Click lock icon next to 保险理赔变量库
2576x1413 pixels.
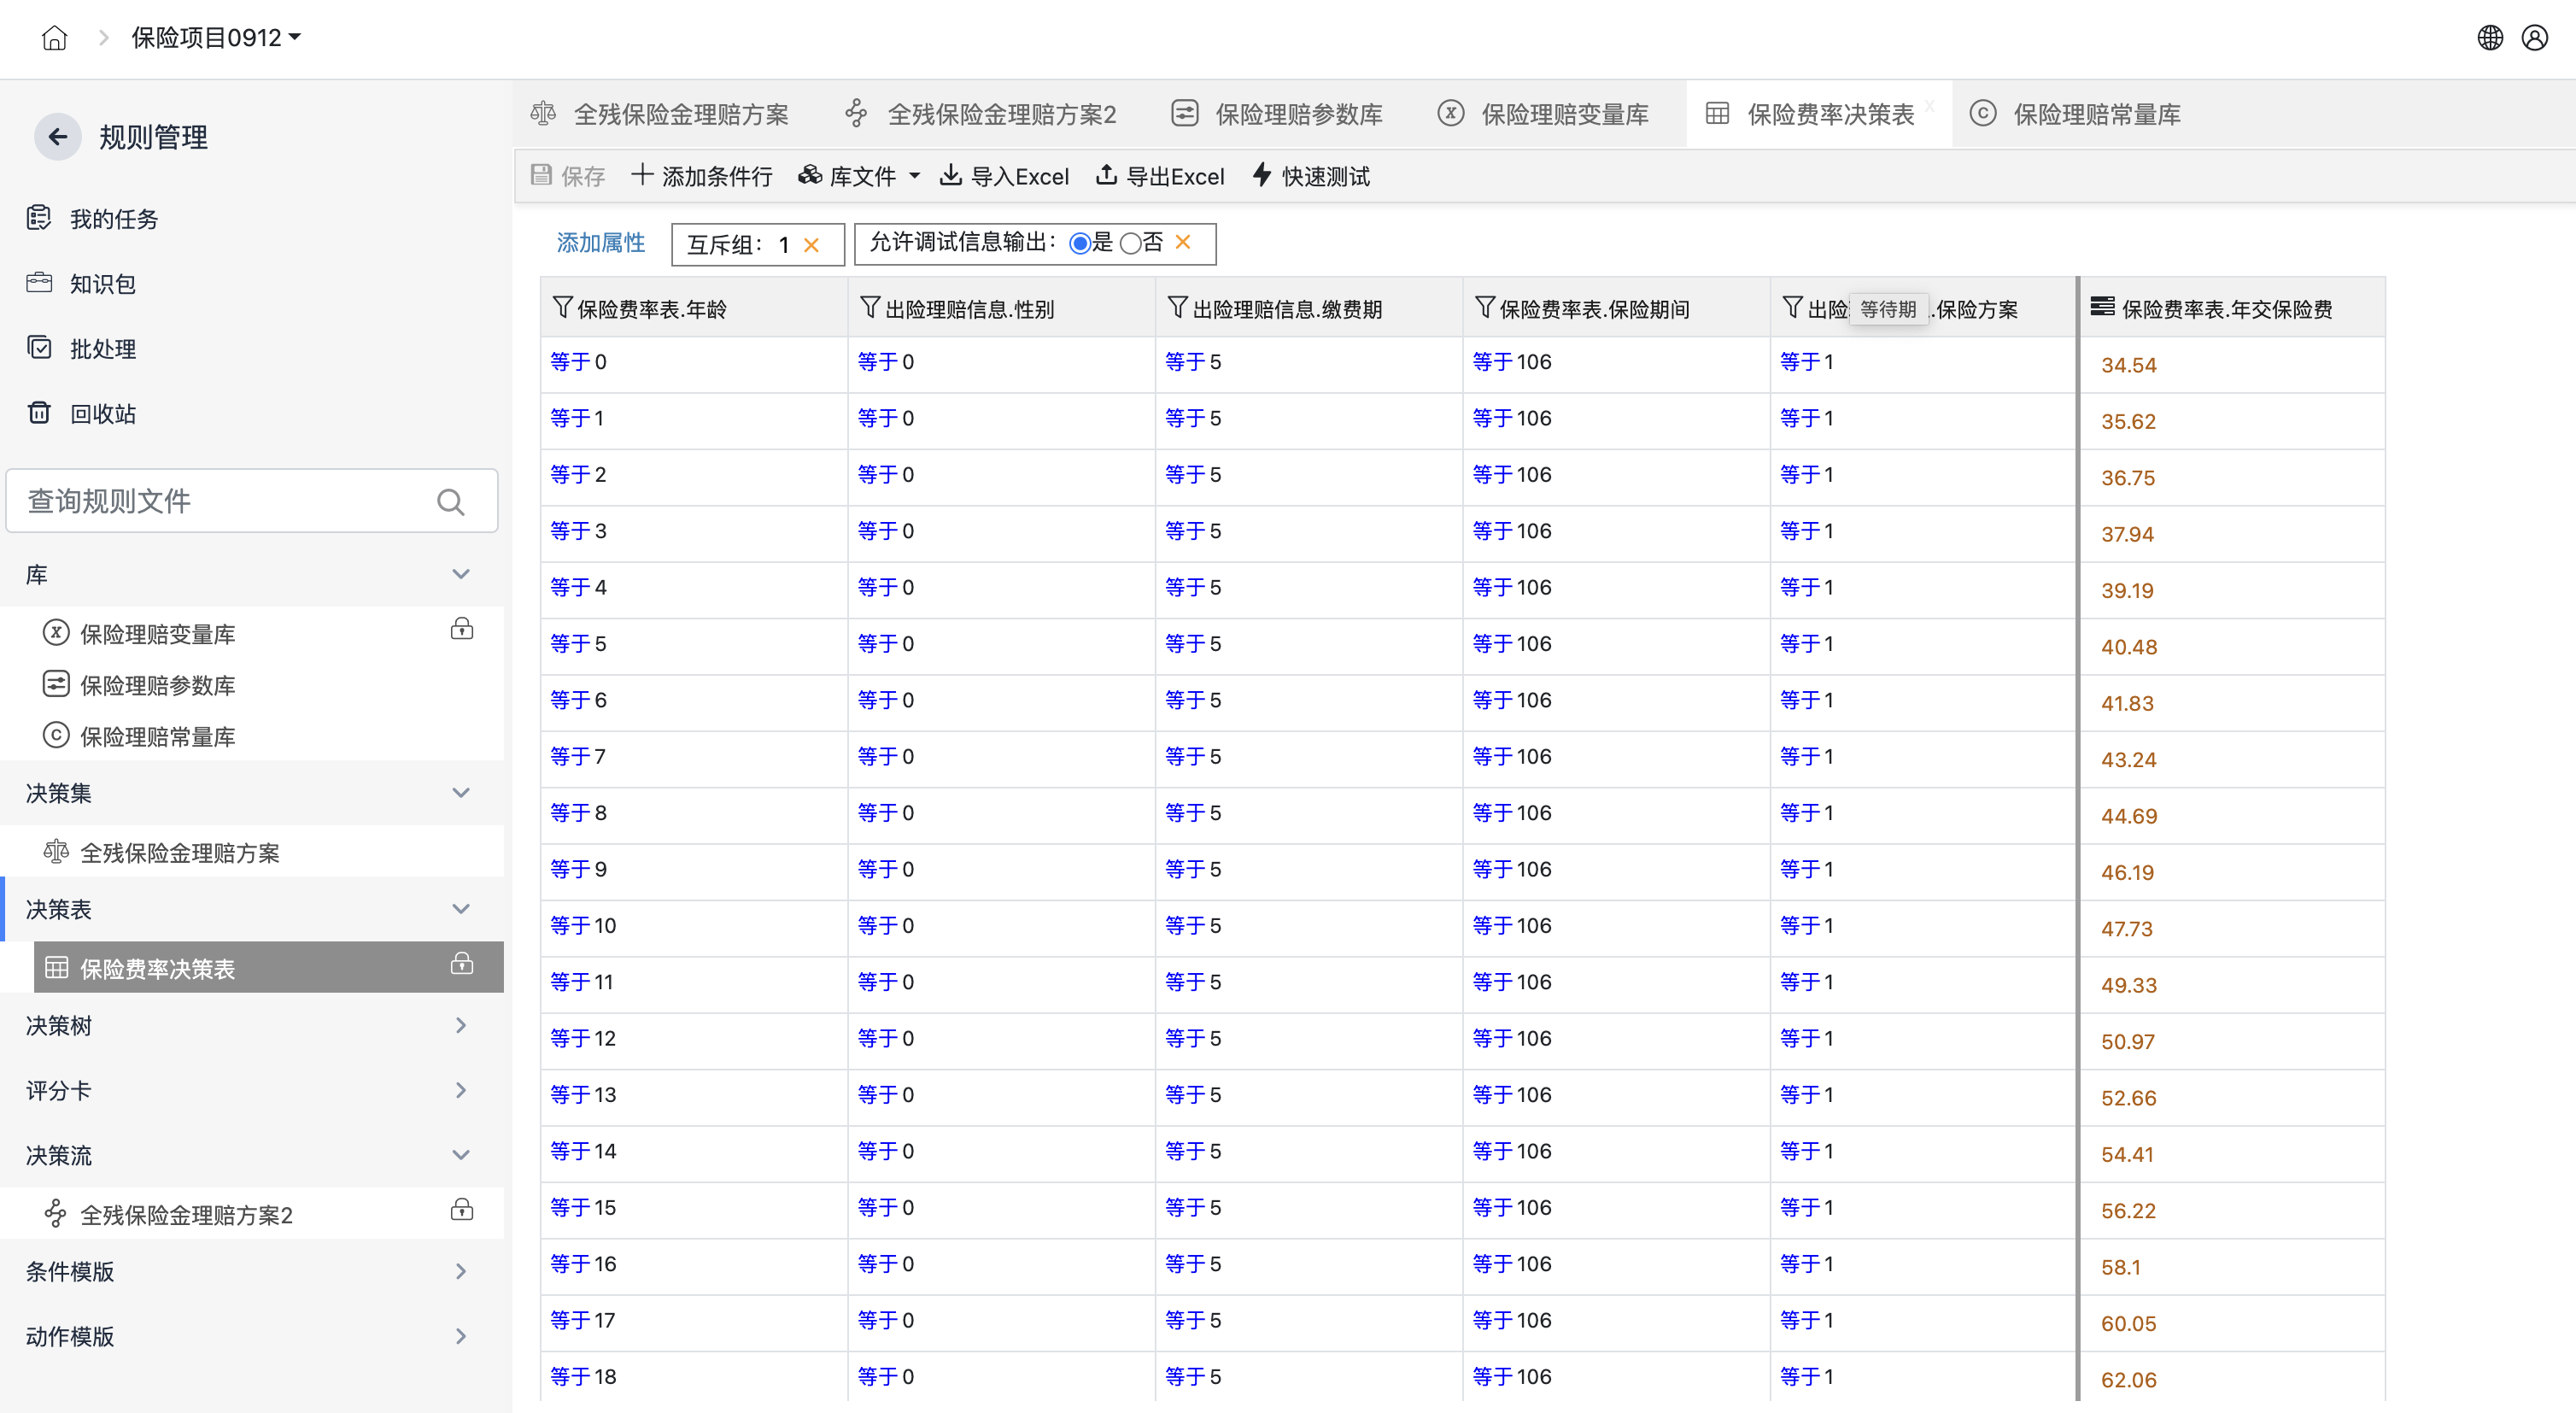(x=461, y=630)
